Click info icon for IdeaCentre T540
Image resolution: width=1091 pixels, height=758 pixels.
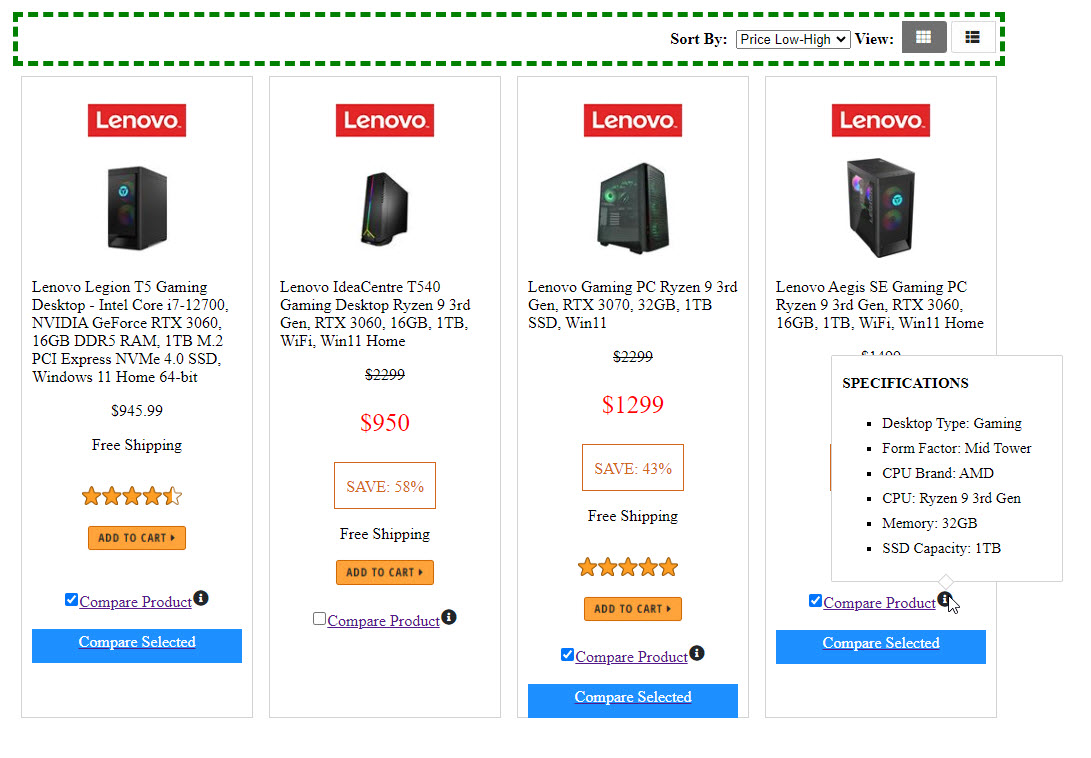449,617
